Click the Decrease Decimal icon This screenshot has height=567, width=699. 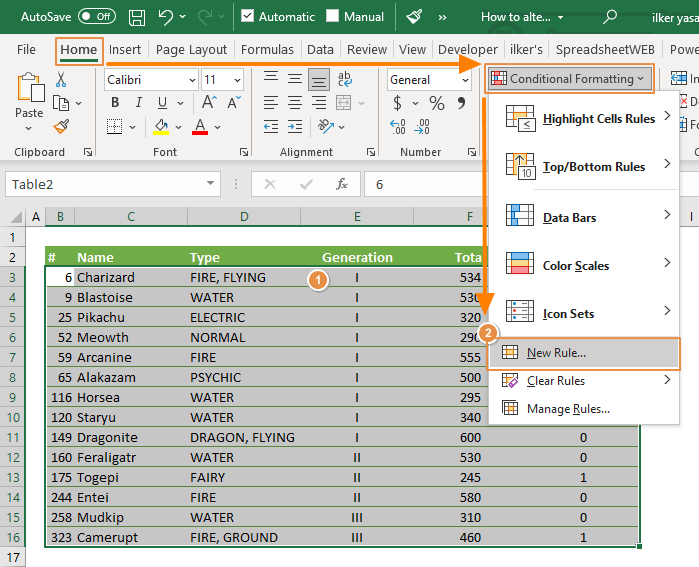422,127
